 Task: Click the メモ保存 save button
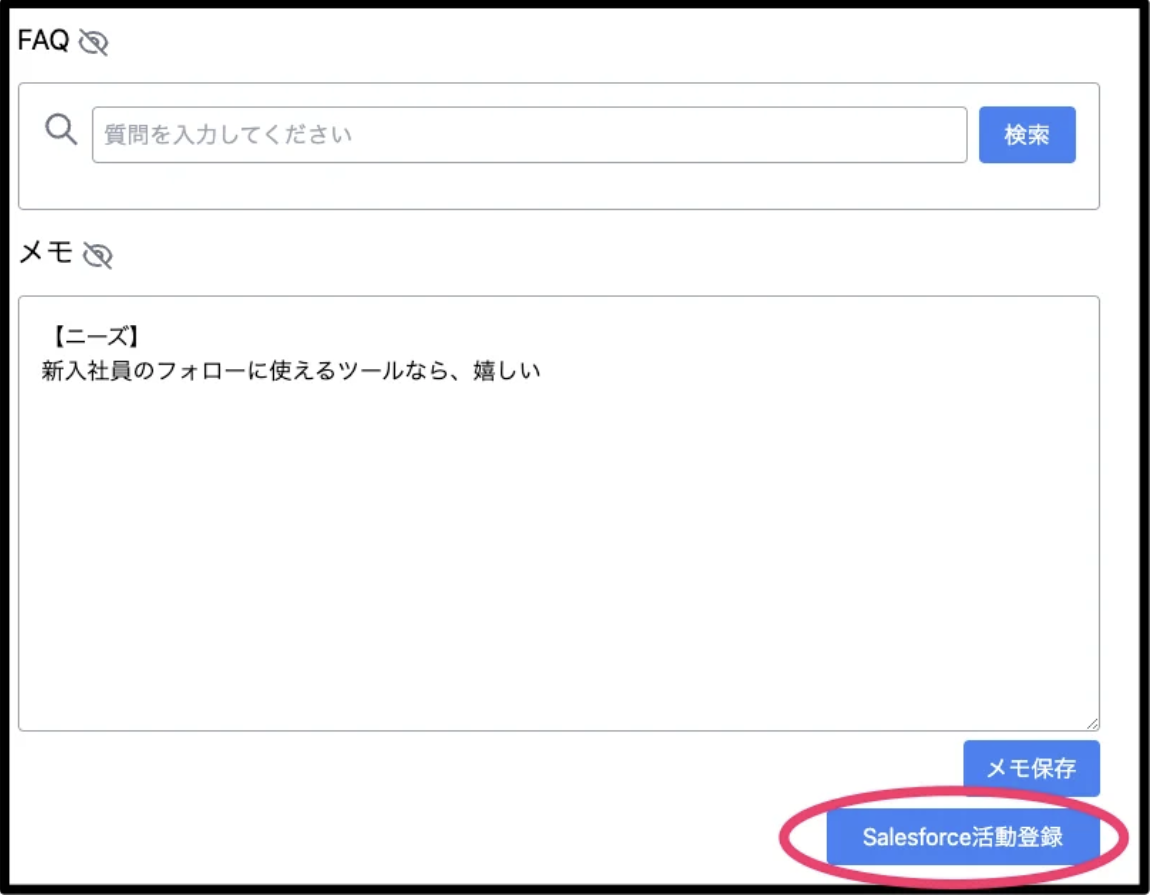coord(1030,767)
